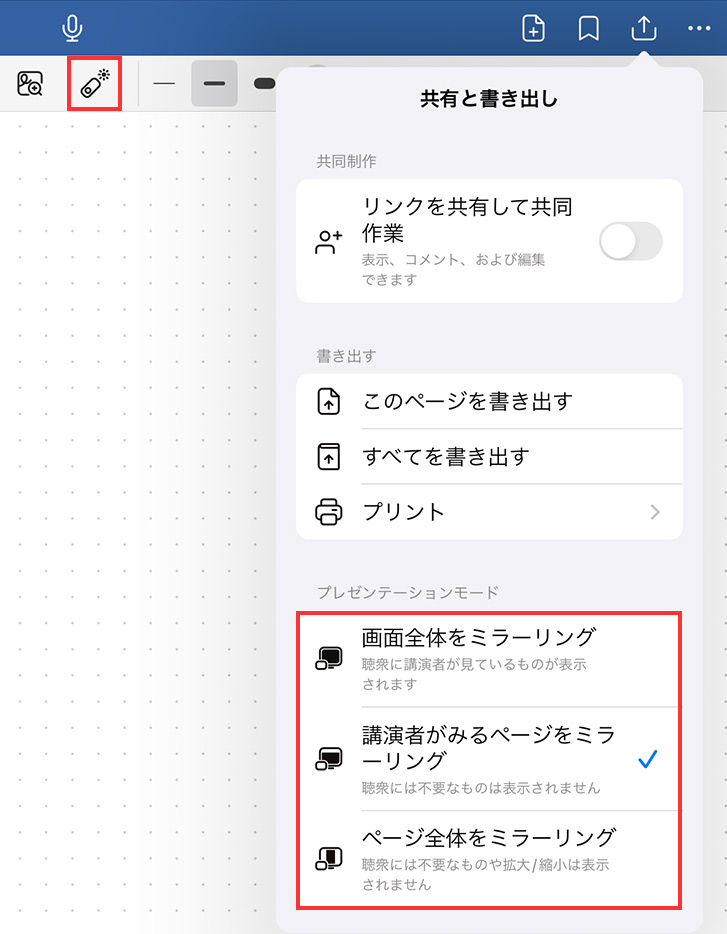The image size is (727, 934).
Task: Select the laser pointer tool
Action: pos(95,83)
